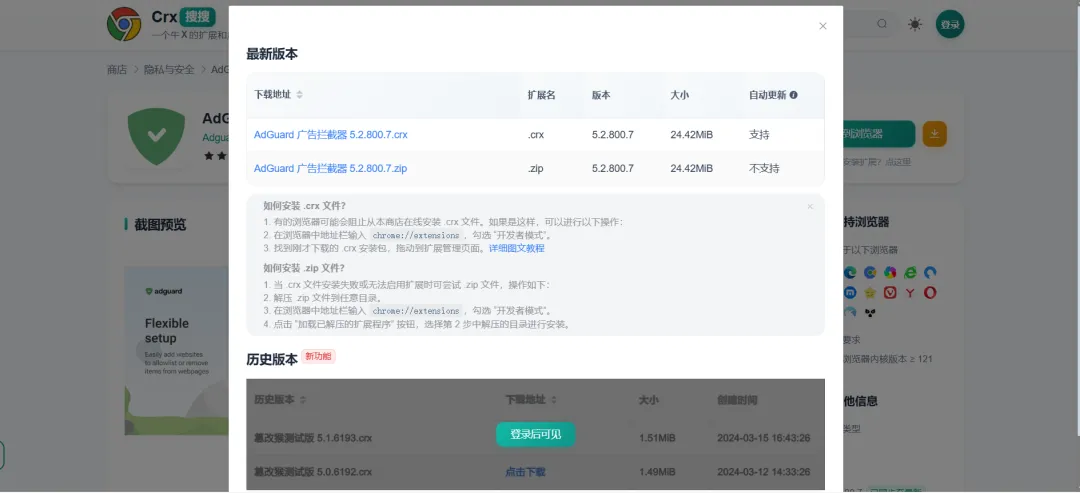Click 点击下载 for version 5.0.6192.crx
The image size is (1080, 493).
click(526, 472)
